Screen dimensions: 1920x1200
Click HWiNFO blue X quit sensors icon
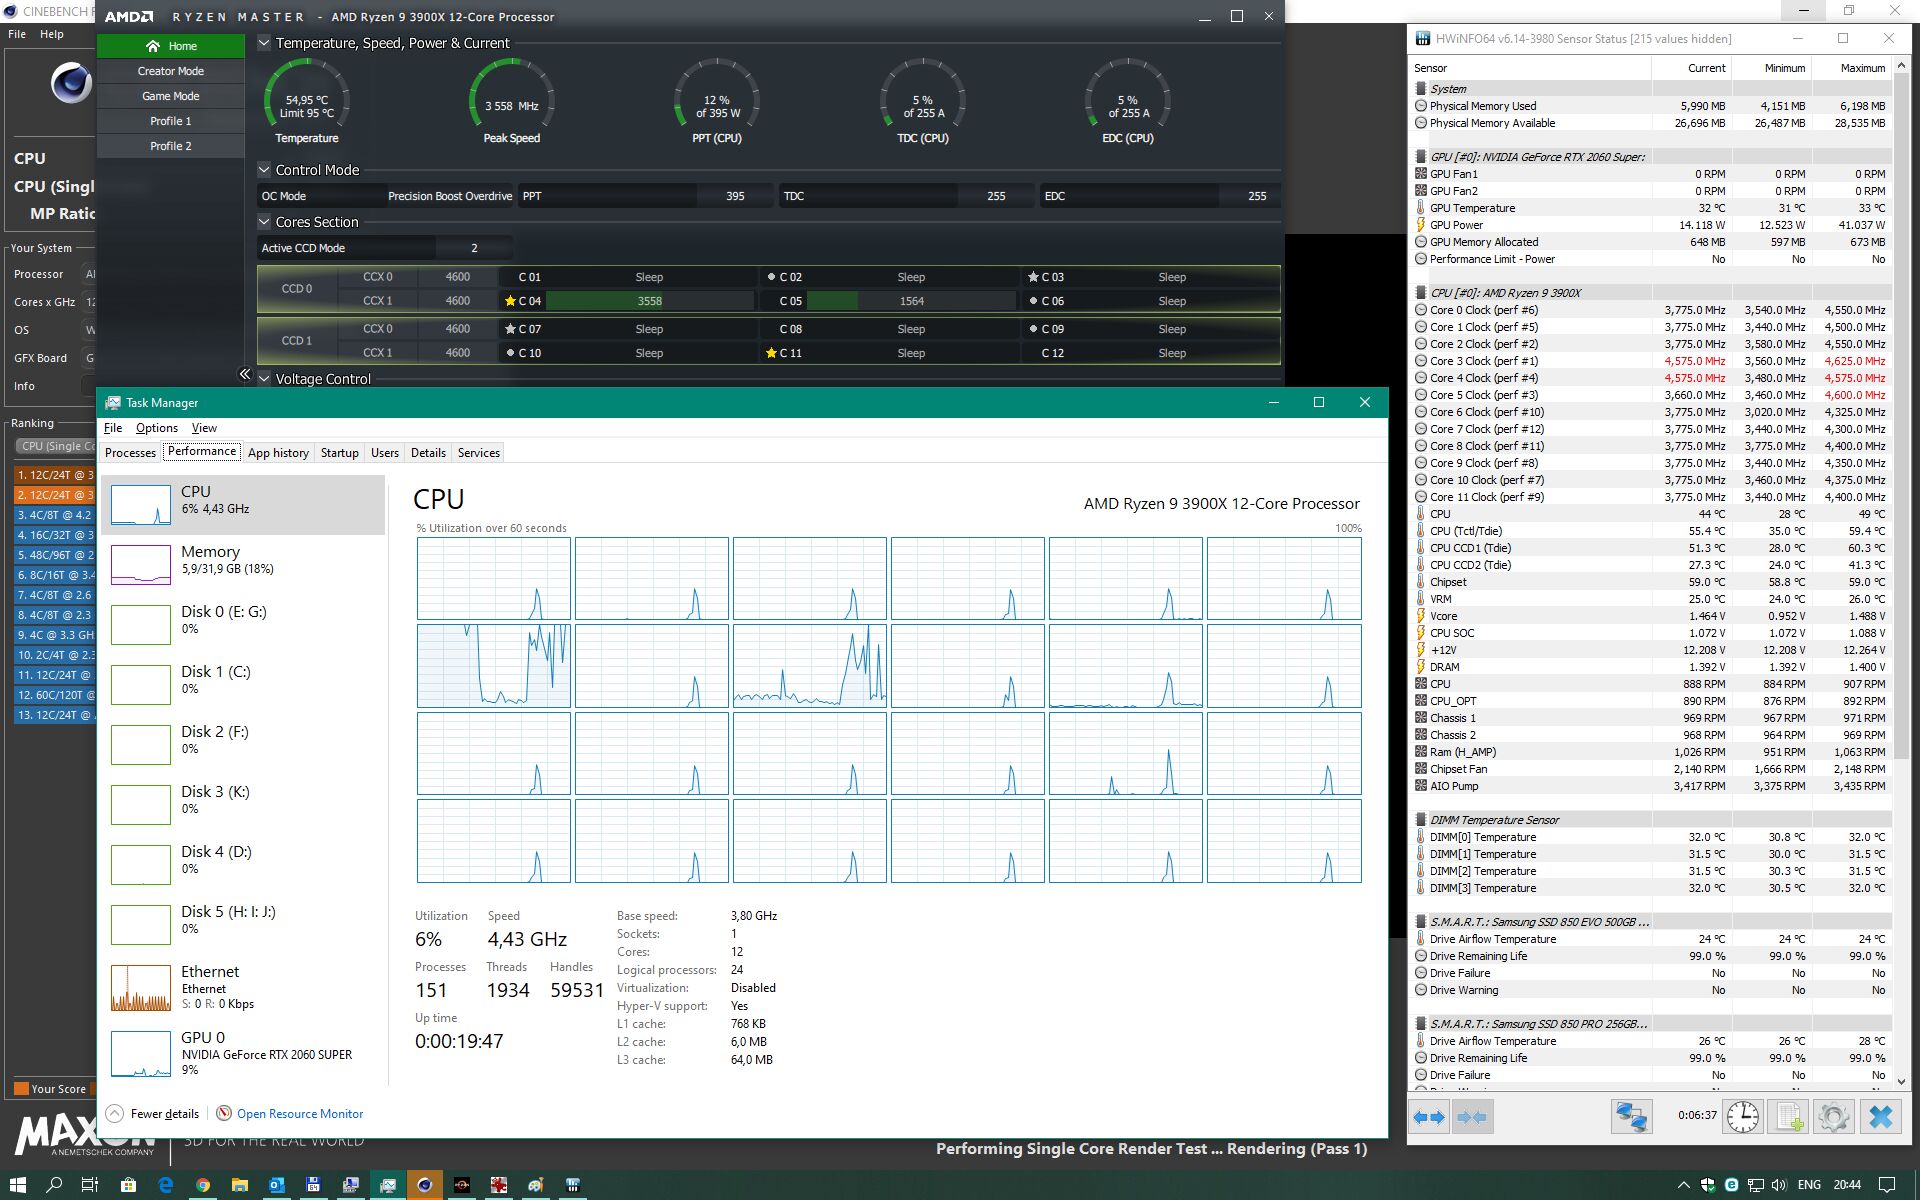1880,1117
